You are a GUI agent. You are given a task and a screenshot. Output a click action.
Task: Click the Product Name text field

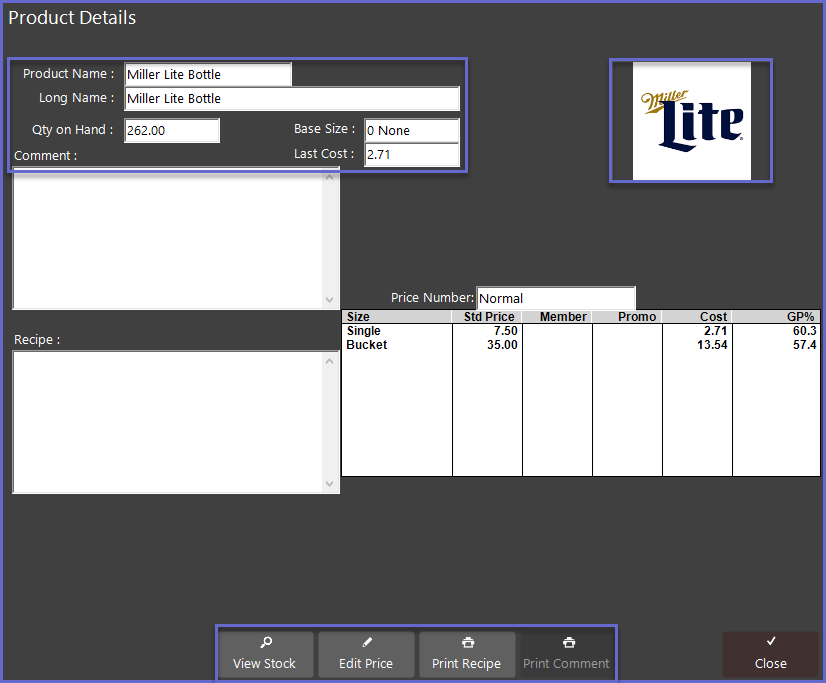click(208, 75)
